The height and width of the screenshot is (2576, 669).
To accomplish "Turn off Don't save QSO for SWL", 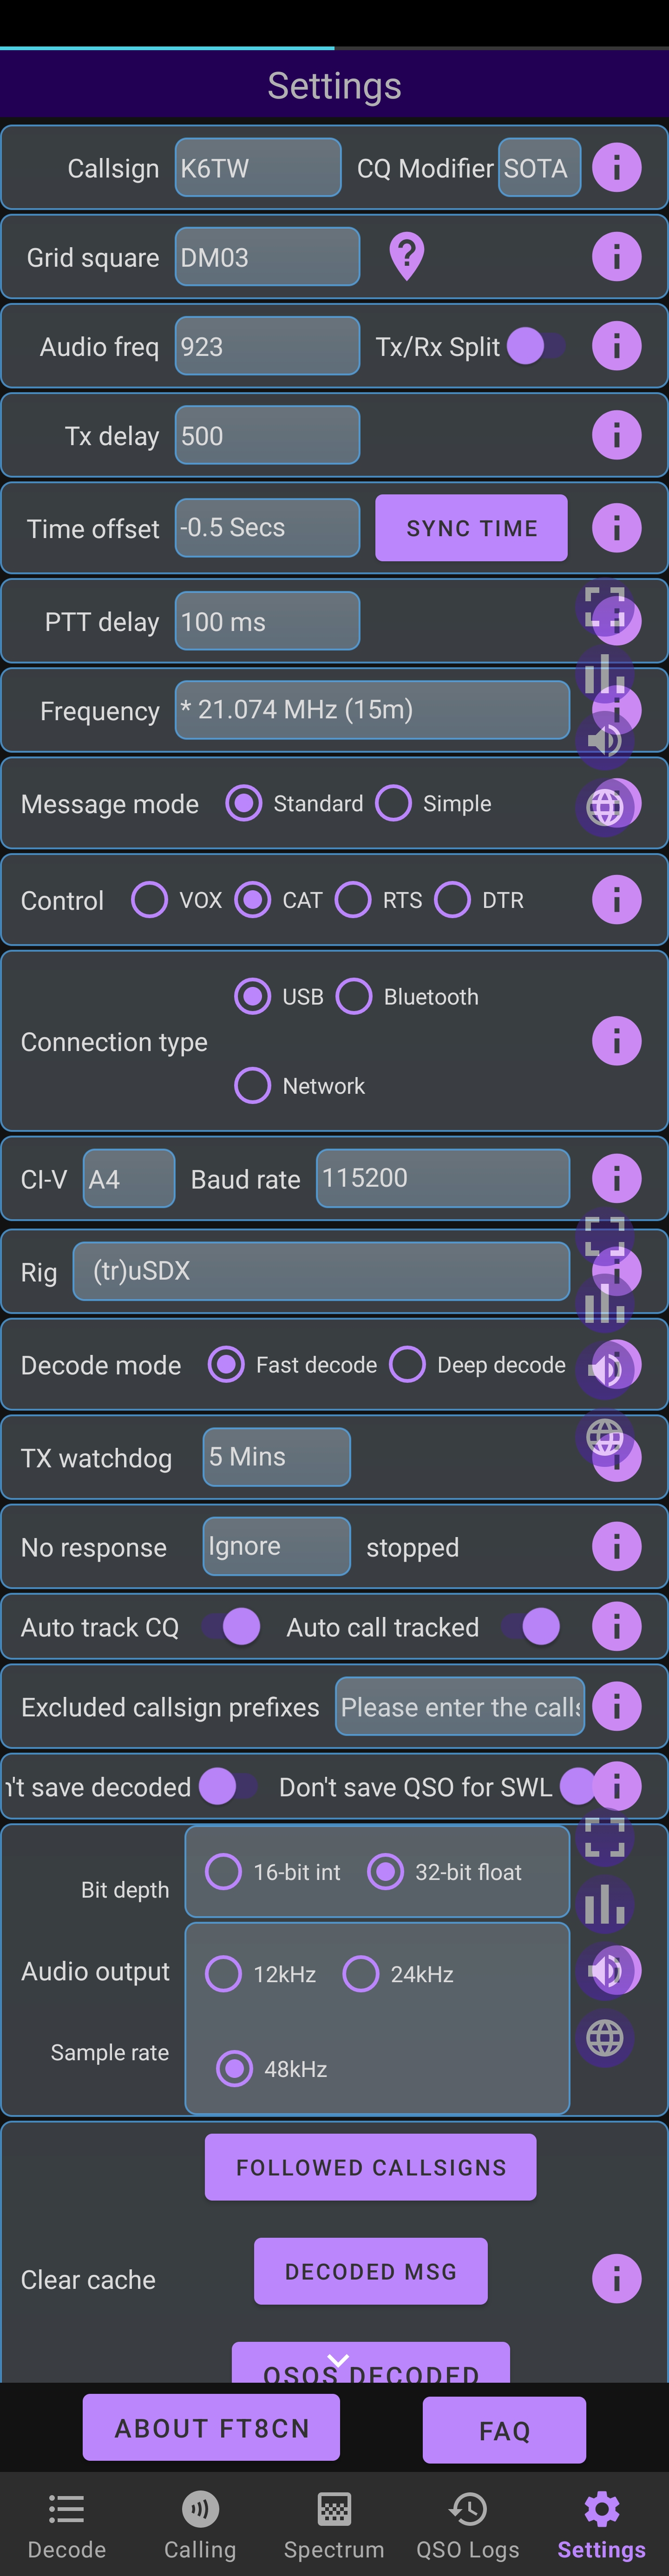I will (580, 1786).
